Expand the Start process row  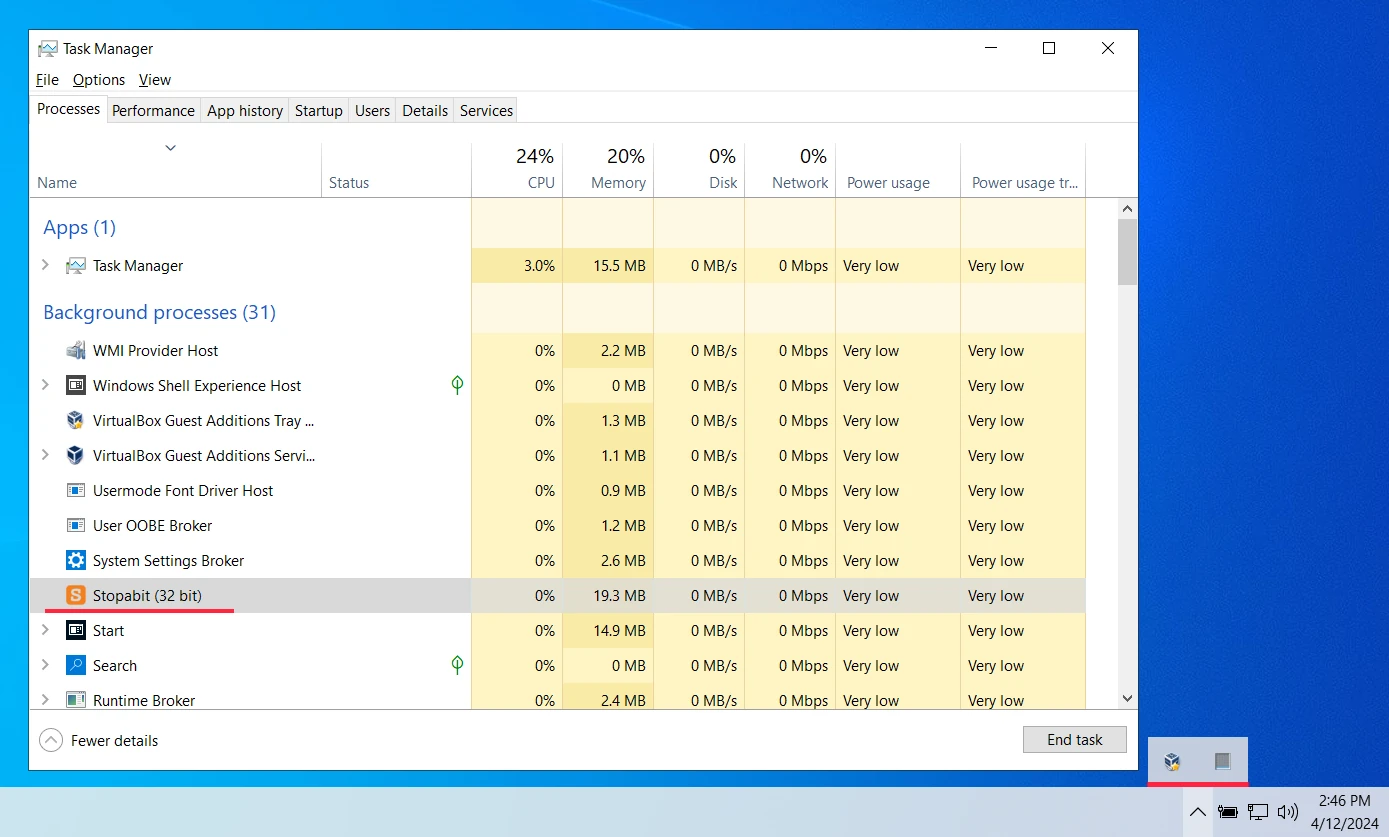click(45, 631)
